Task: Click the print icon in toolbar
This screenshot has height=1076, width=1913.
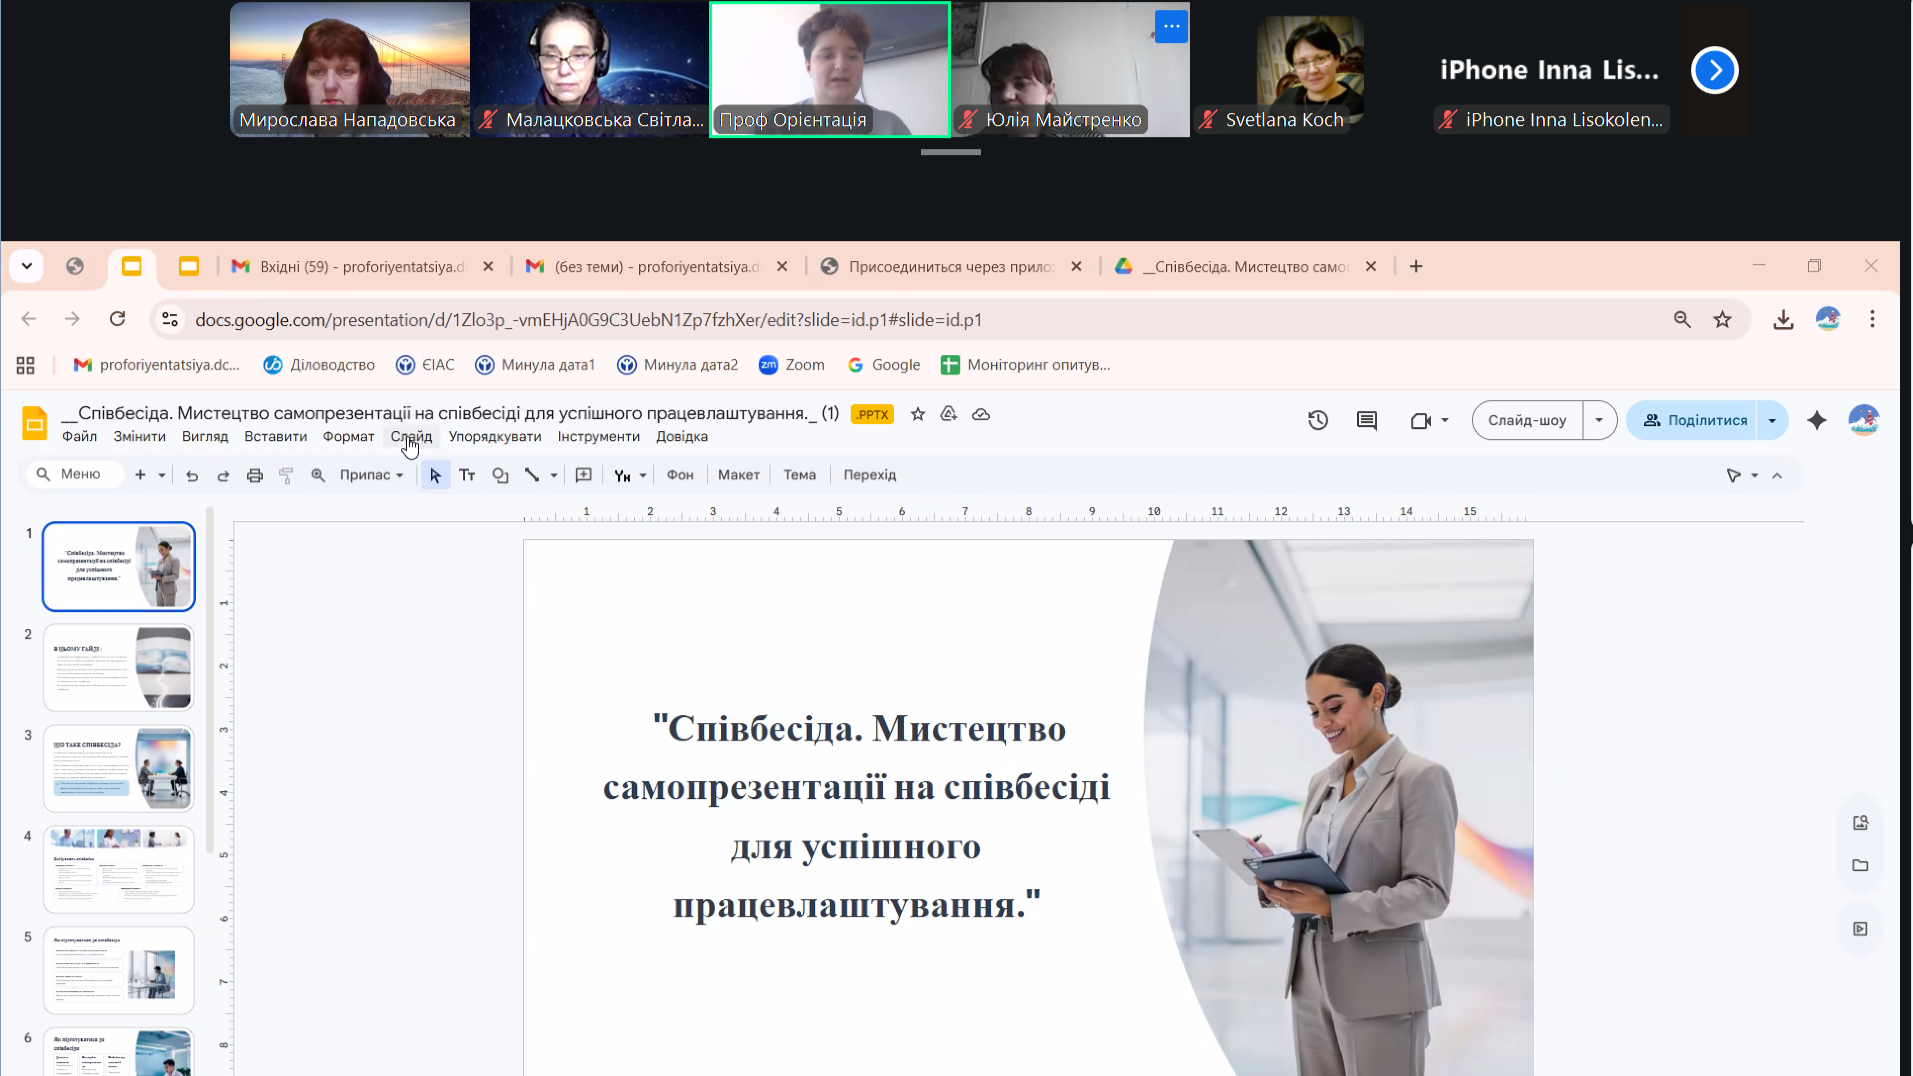Action: coord(255,476)
